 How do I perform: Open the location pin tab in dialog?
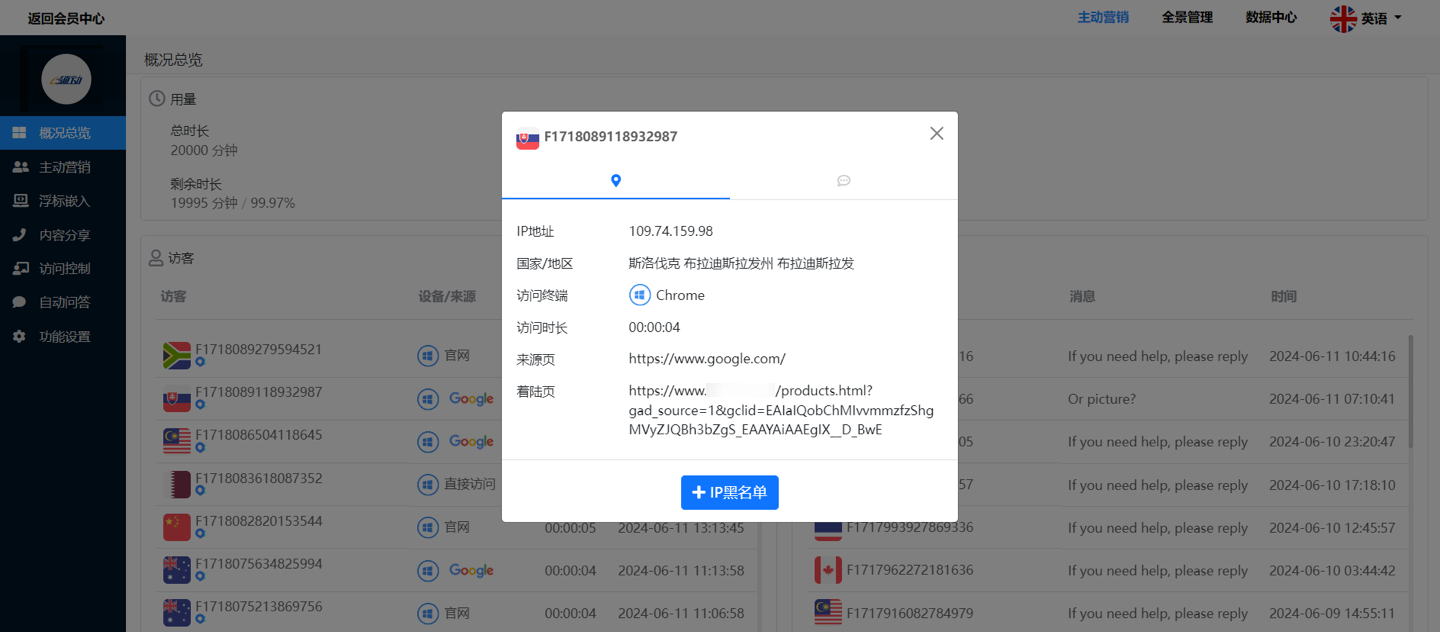pyautogui.click(x=616, y=181)
